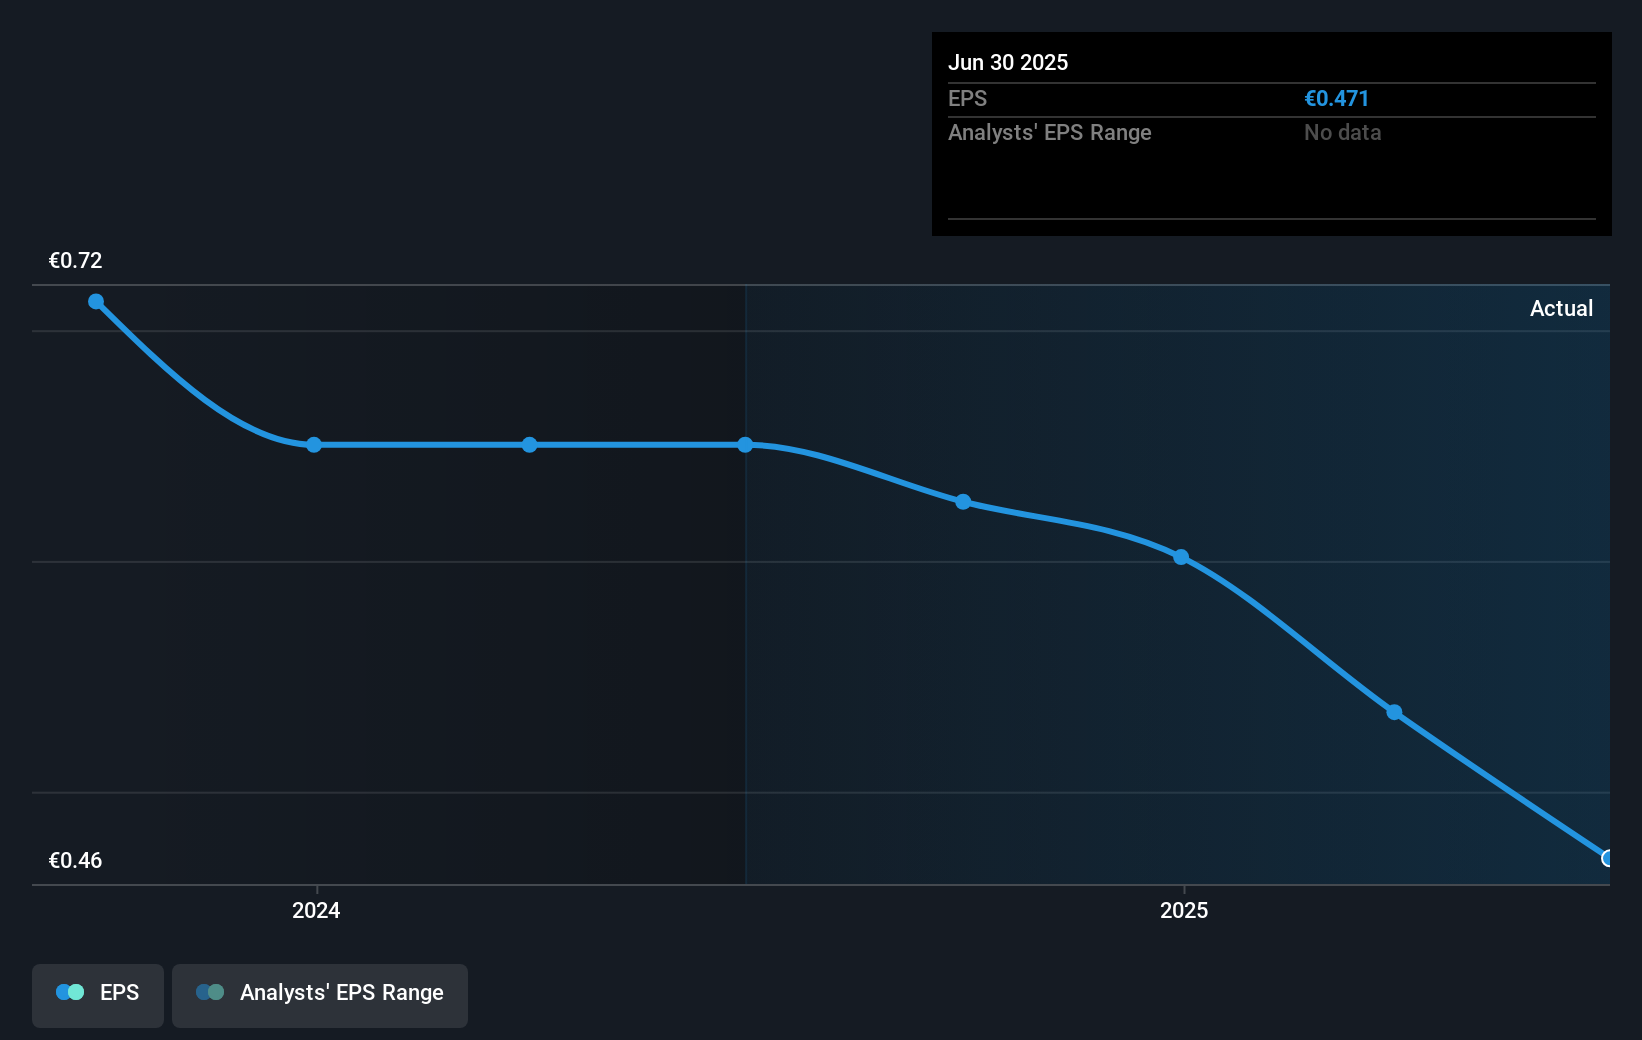
Task: Select the second-to-last EPS data point
Action: 1394,713
